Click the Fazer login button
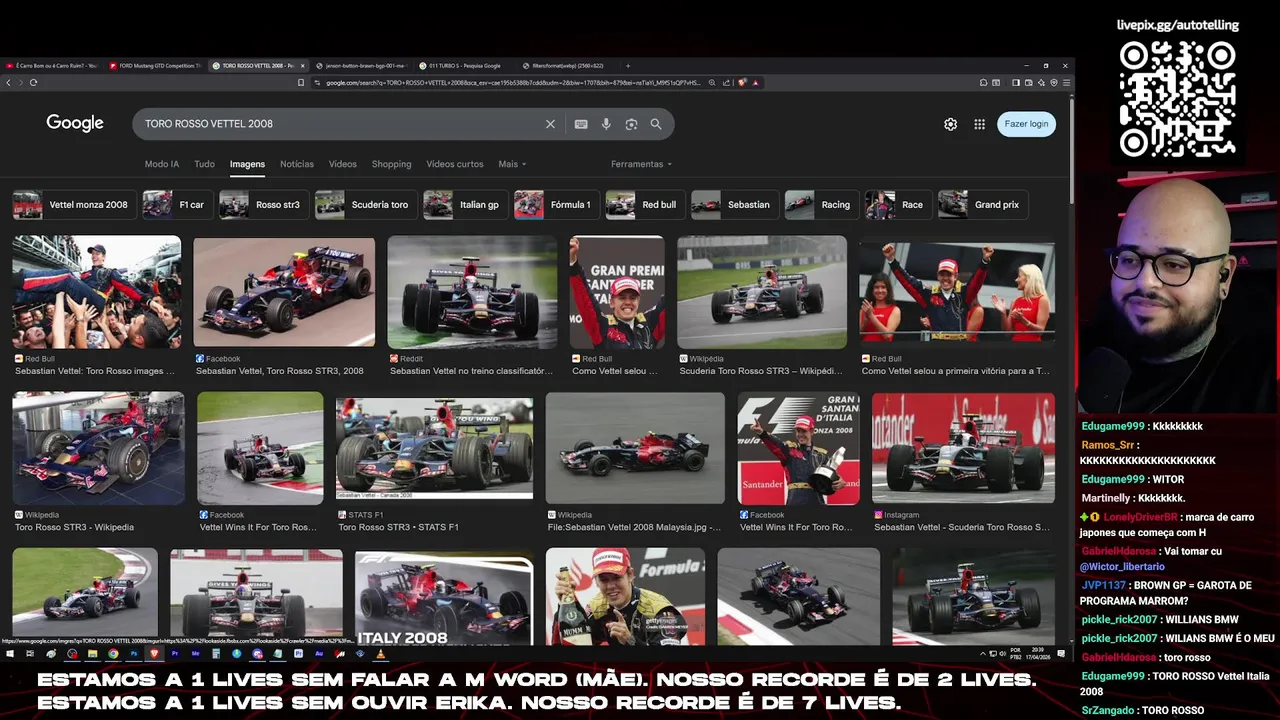Image resolution: width=1280 pixels, height=720 pixels. 1026,124
